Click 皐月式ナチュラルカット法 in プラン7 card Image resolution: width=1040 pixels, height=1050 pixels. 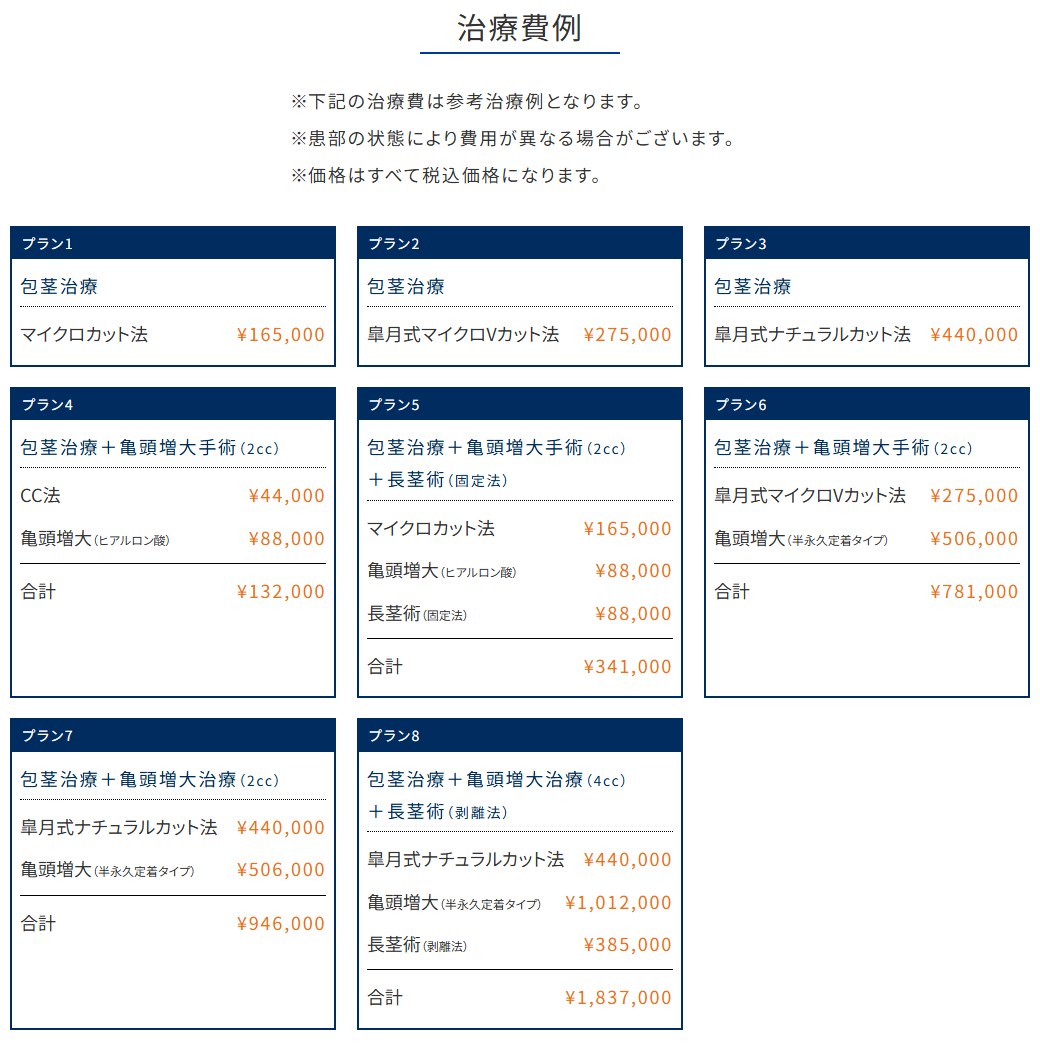tap(119, 828)
